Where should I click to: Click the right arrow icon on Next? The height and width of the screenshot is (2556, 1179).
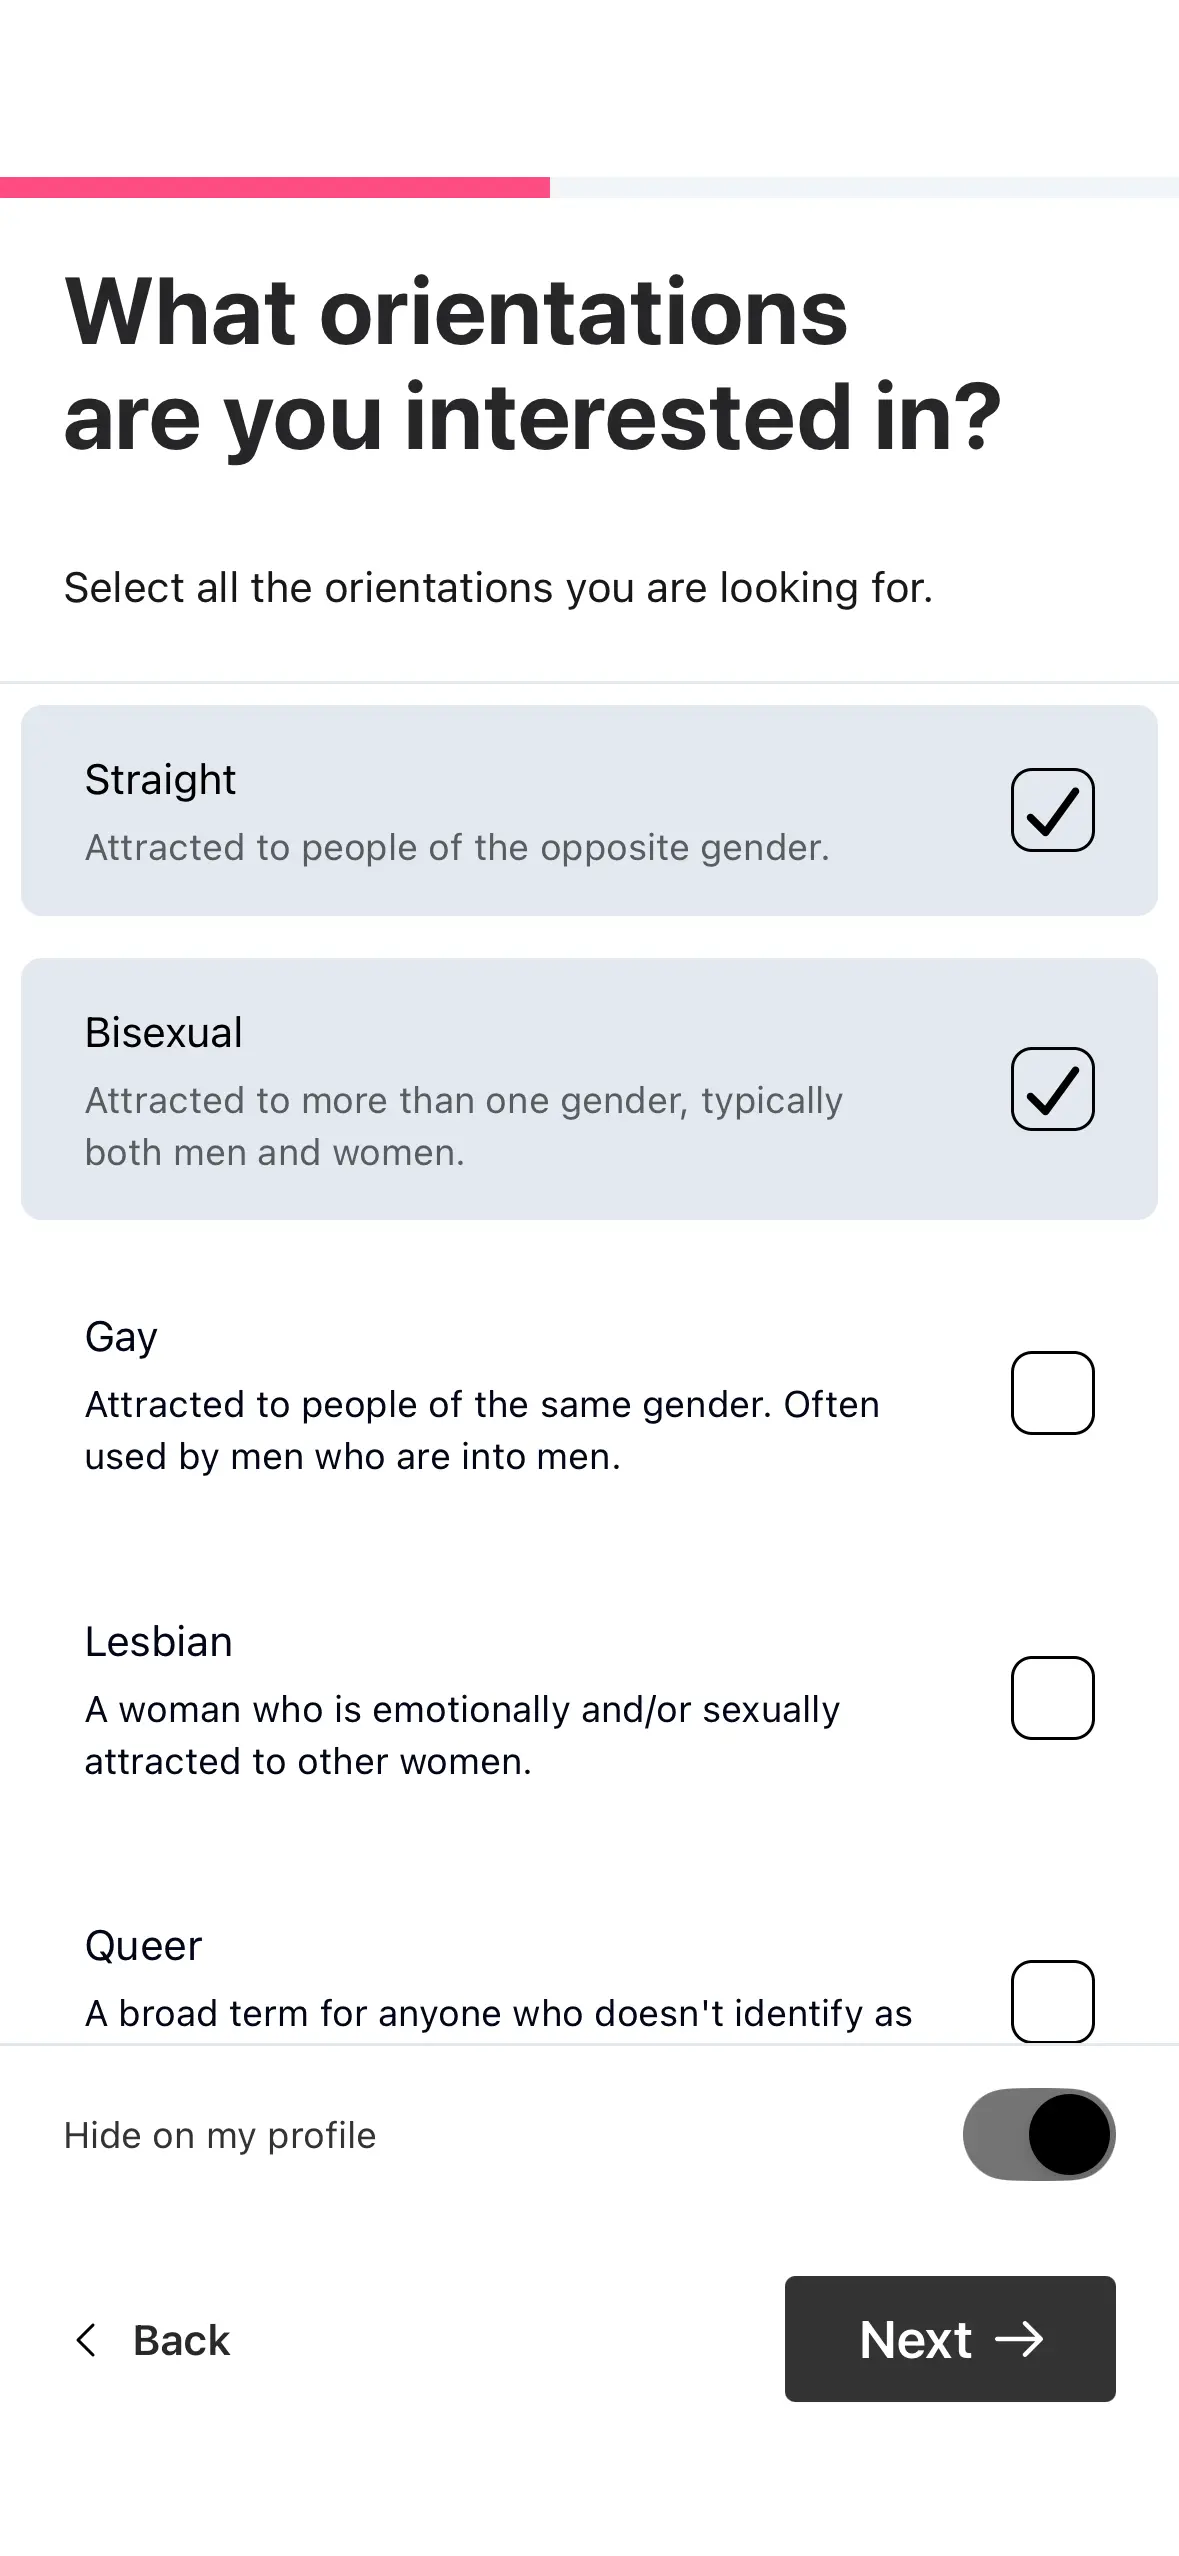click(1019, 2339)
